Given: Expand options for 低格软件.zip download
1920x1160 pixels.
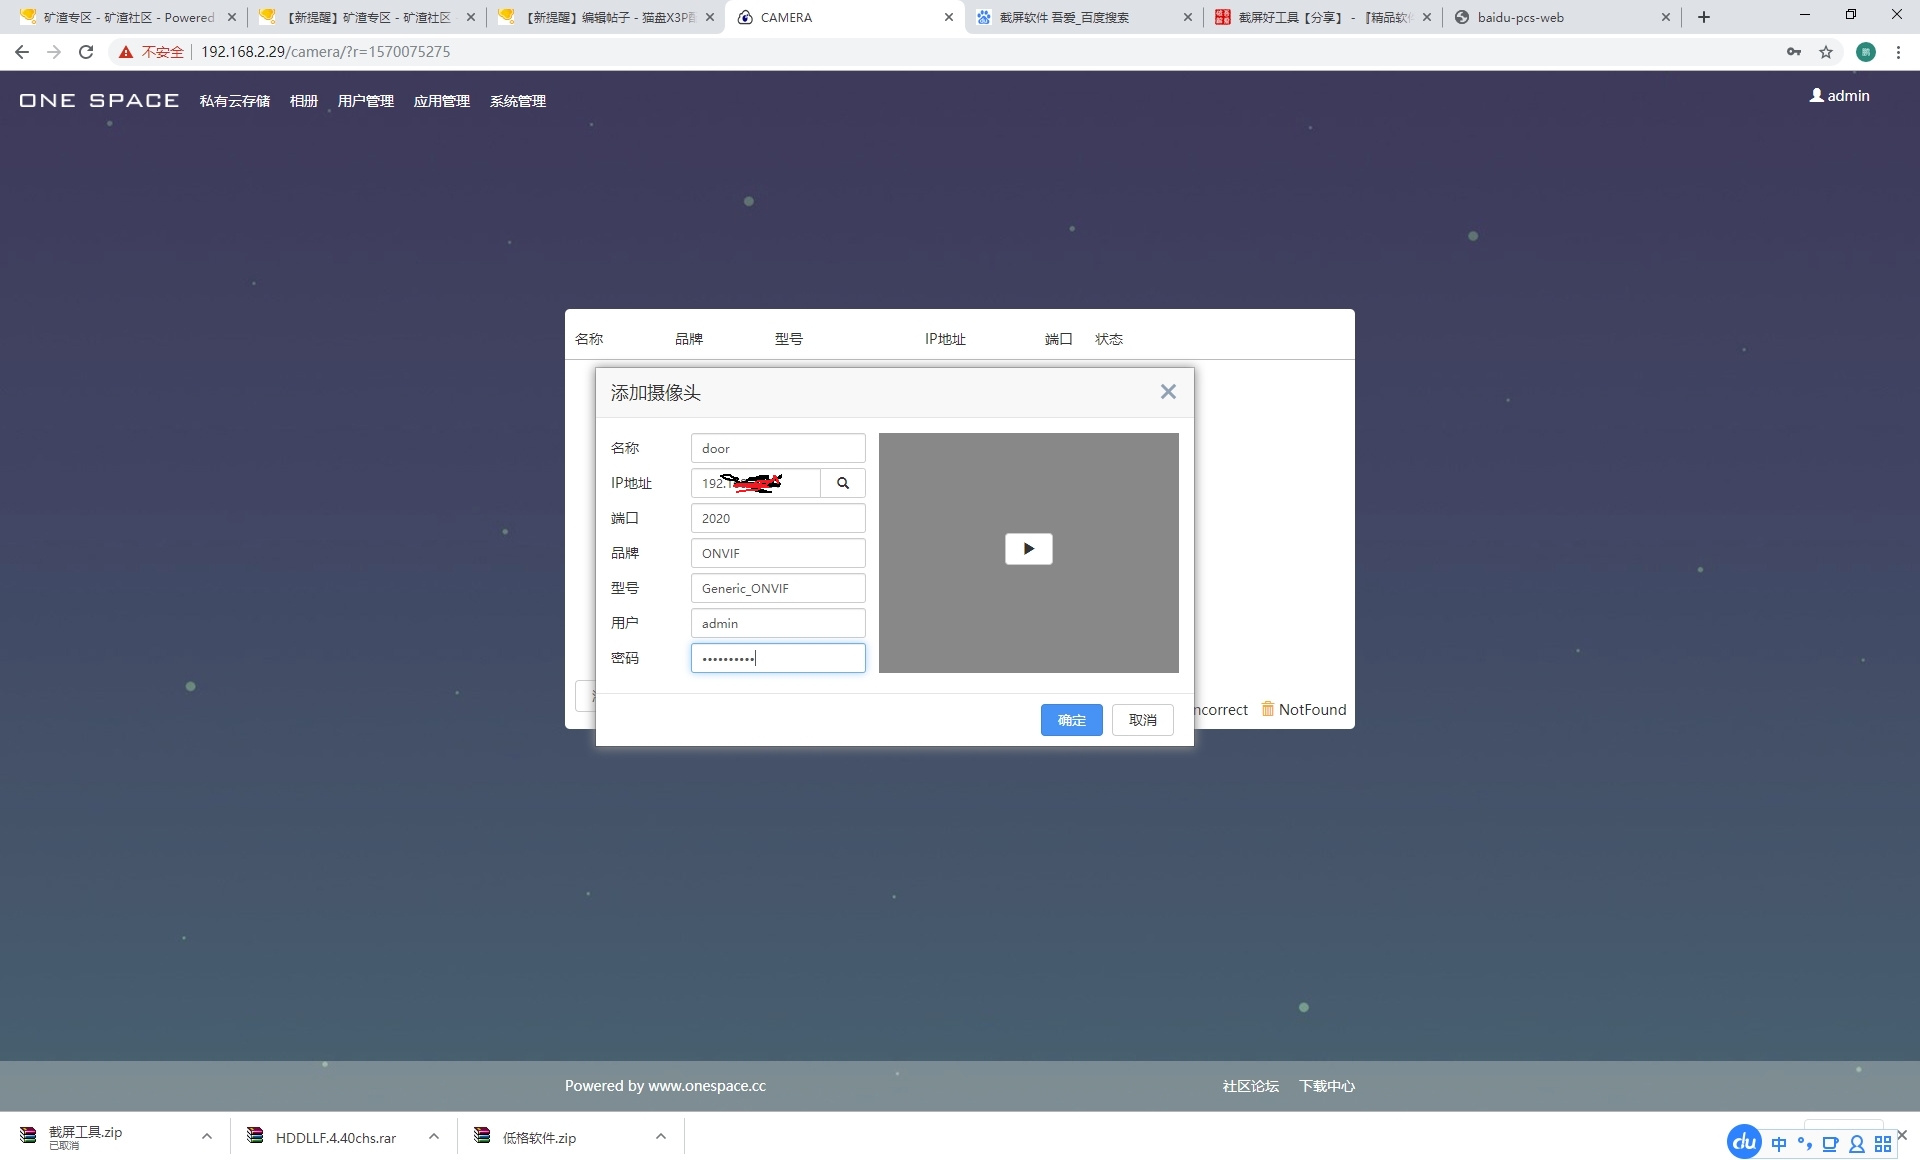Looking at the screenshot, I should tap(661, 1136).
